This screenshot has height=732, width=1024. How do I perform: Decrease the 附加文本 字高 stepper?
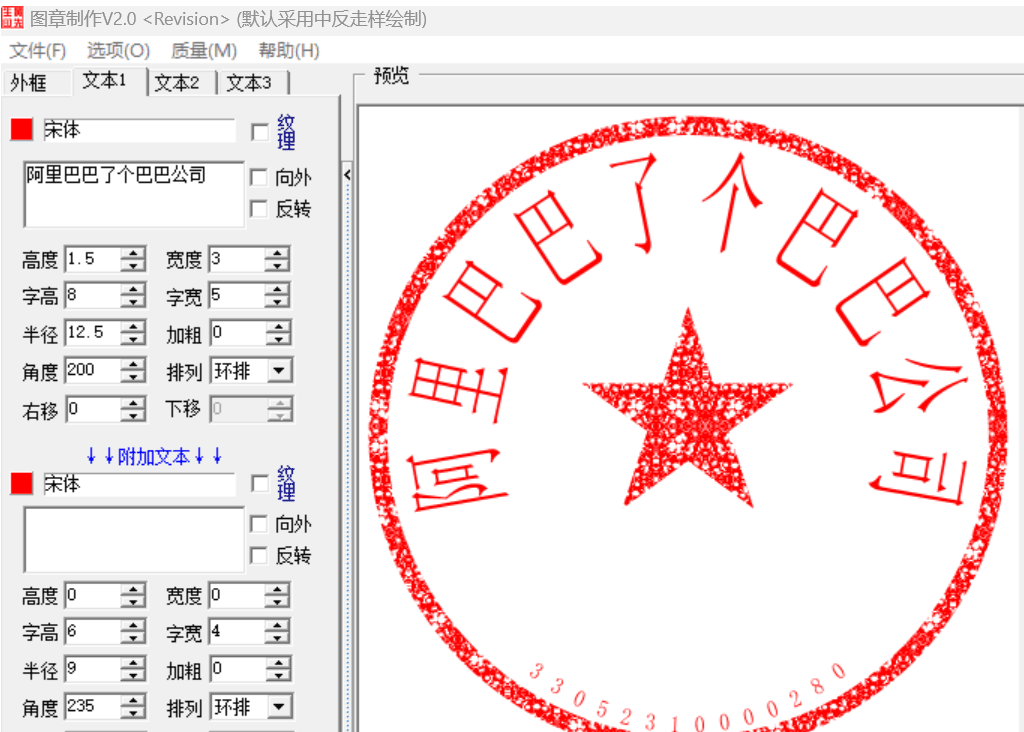pos(133,639)
